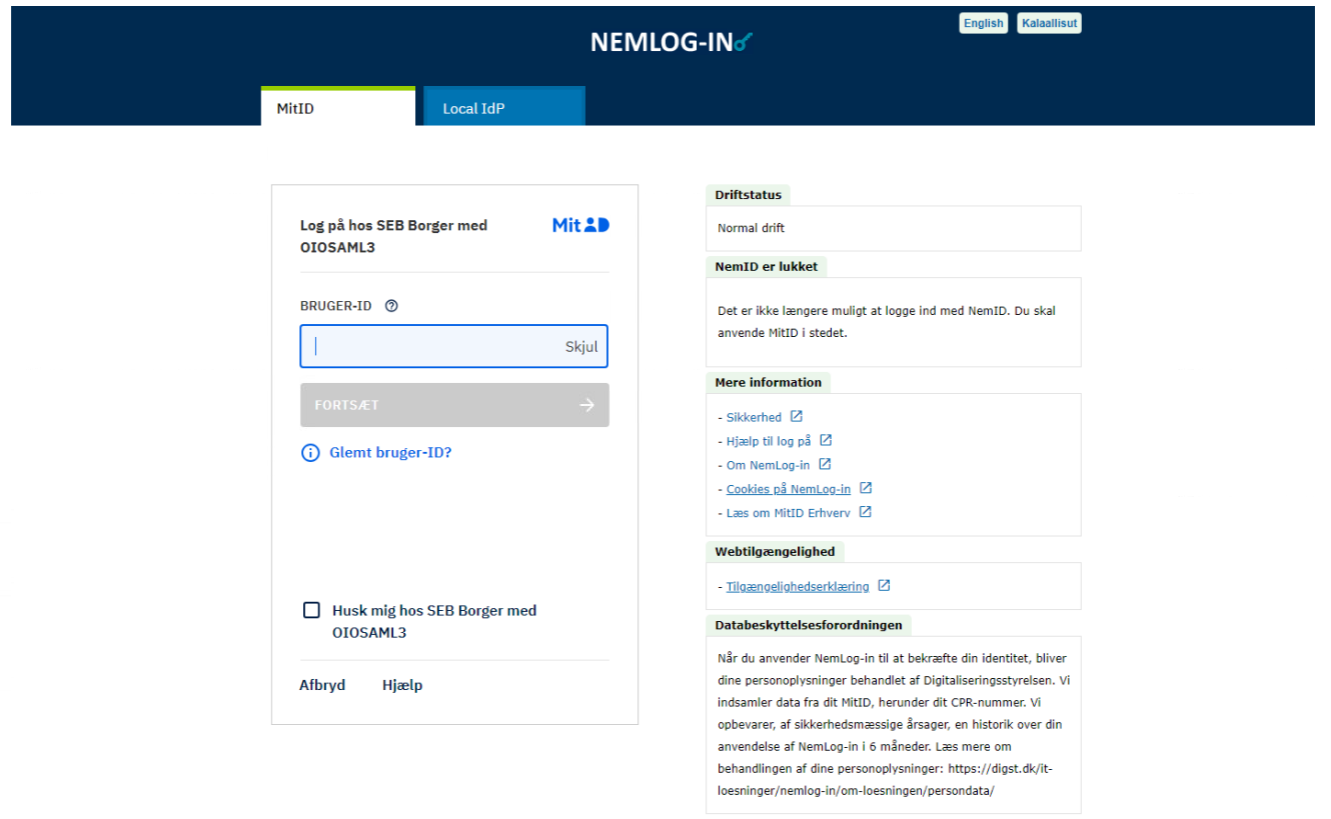Open the Hjælp til log på link

[769, 441]
